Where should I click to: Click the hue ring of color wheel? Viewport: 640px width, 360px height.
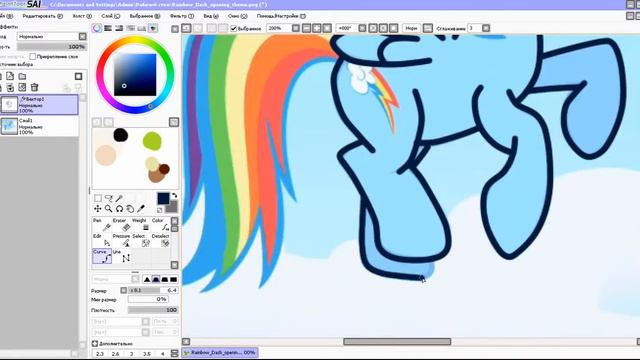[x=135, y=40]
